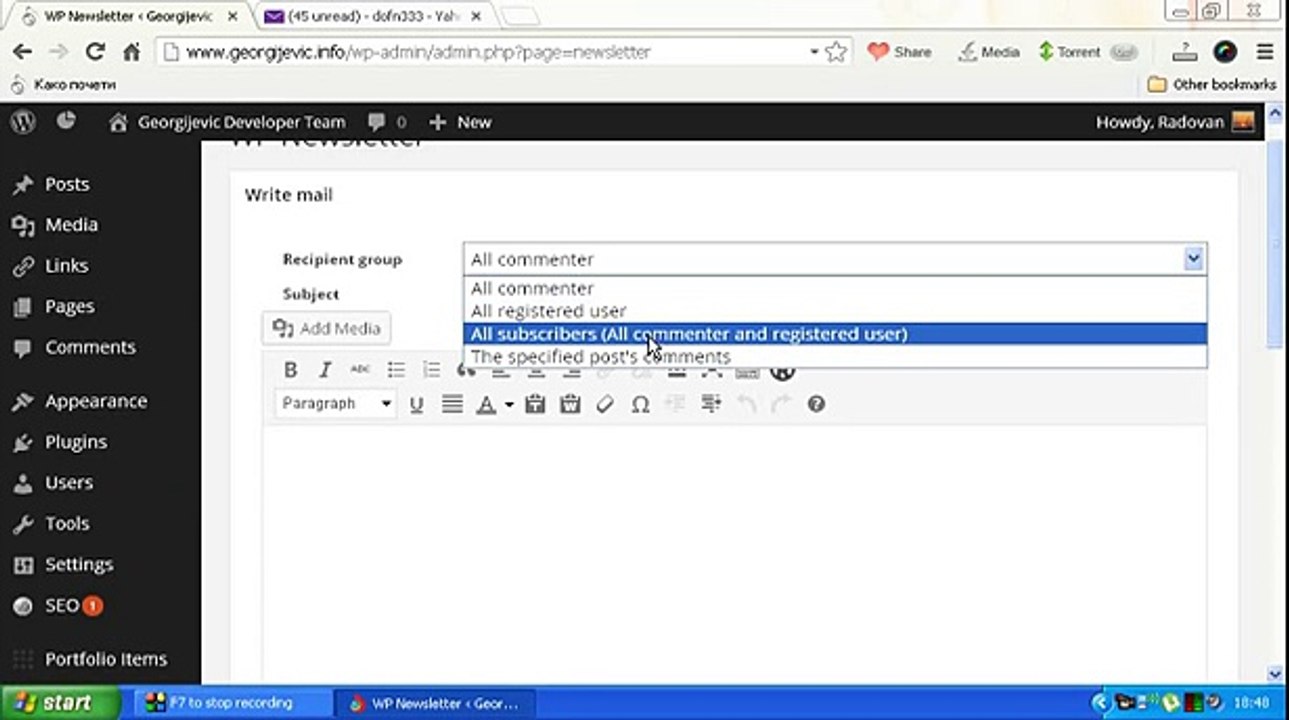The image size is (1289, 720).
Task: Click the Share heart button
Action: coord(899,52)
